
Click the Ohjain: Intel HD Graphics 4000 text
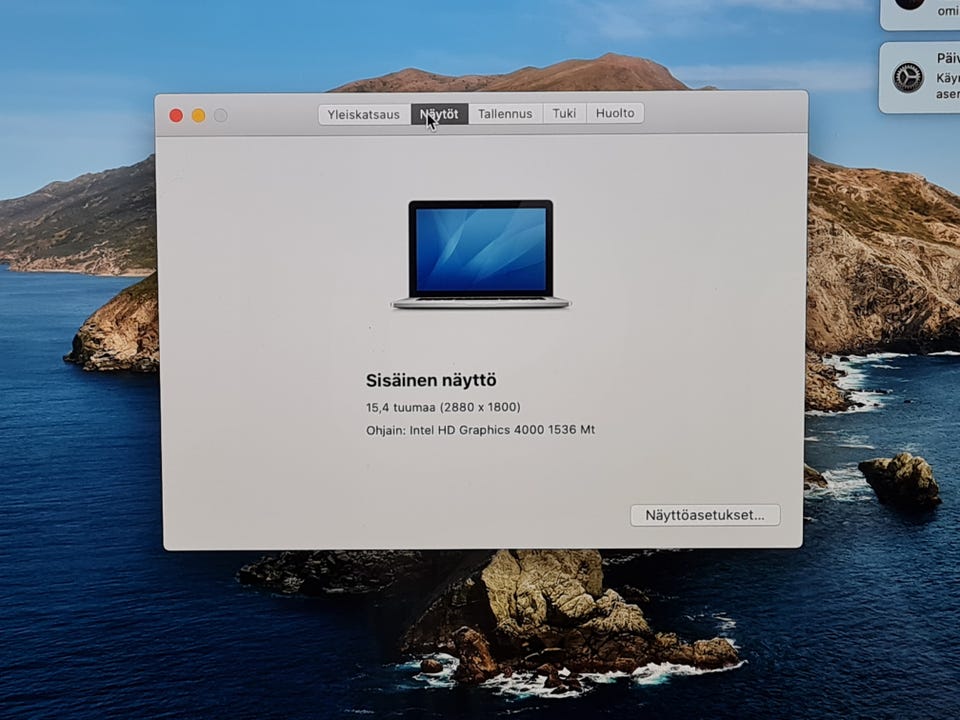(455, 430)
